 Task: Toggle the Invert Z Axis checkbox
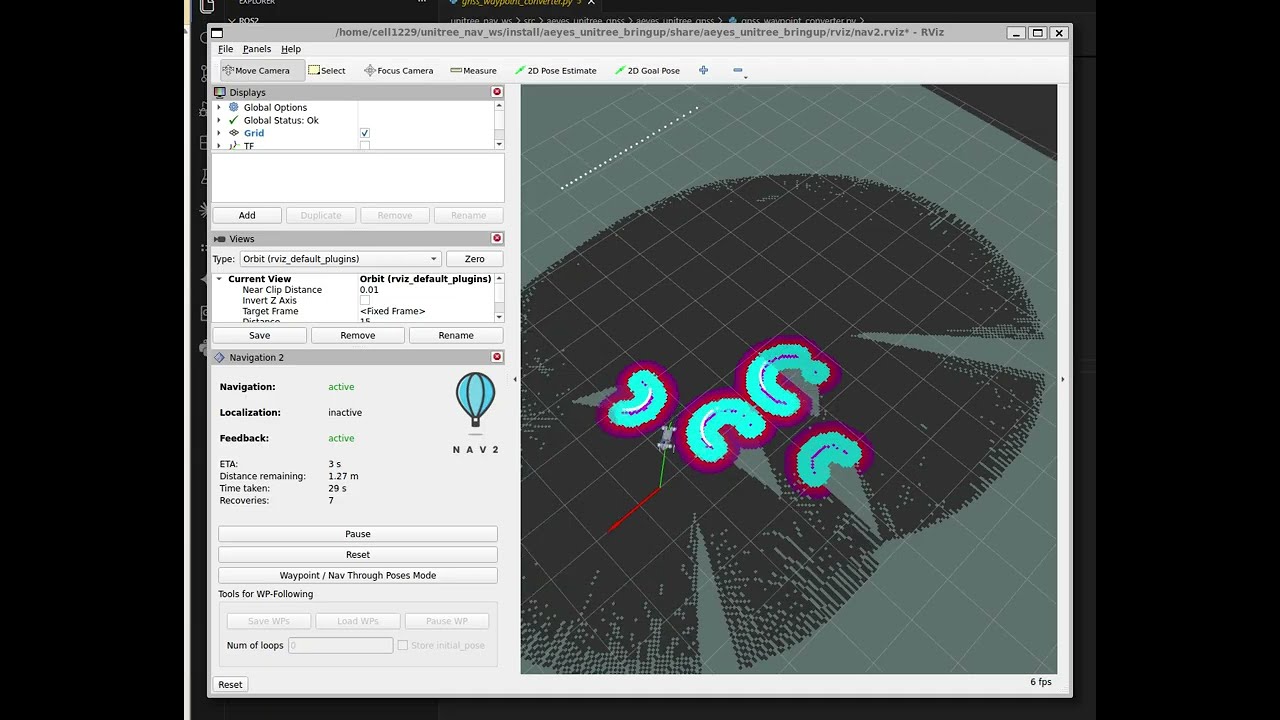(x=365, y=300)
